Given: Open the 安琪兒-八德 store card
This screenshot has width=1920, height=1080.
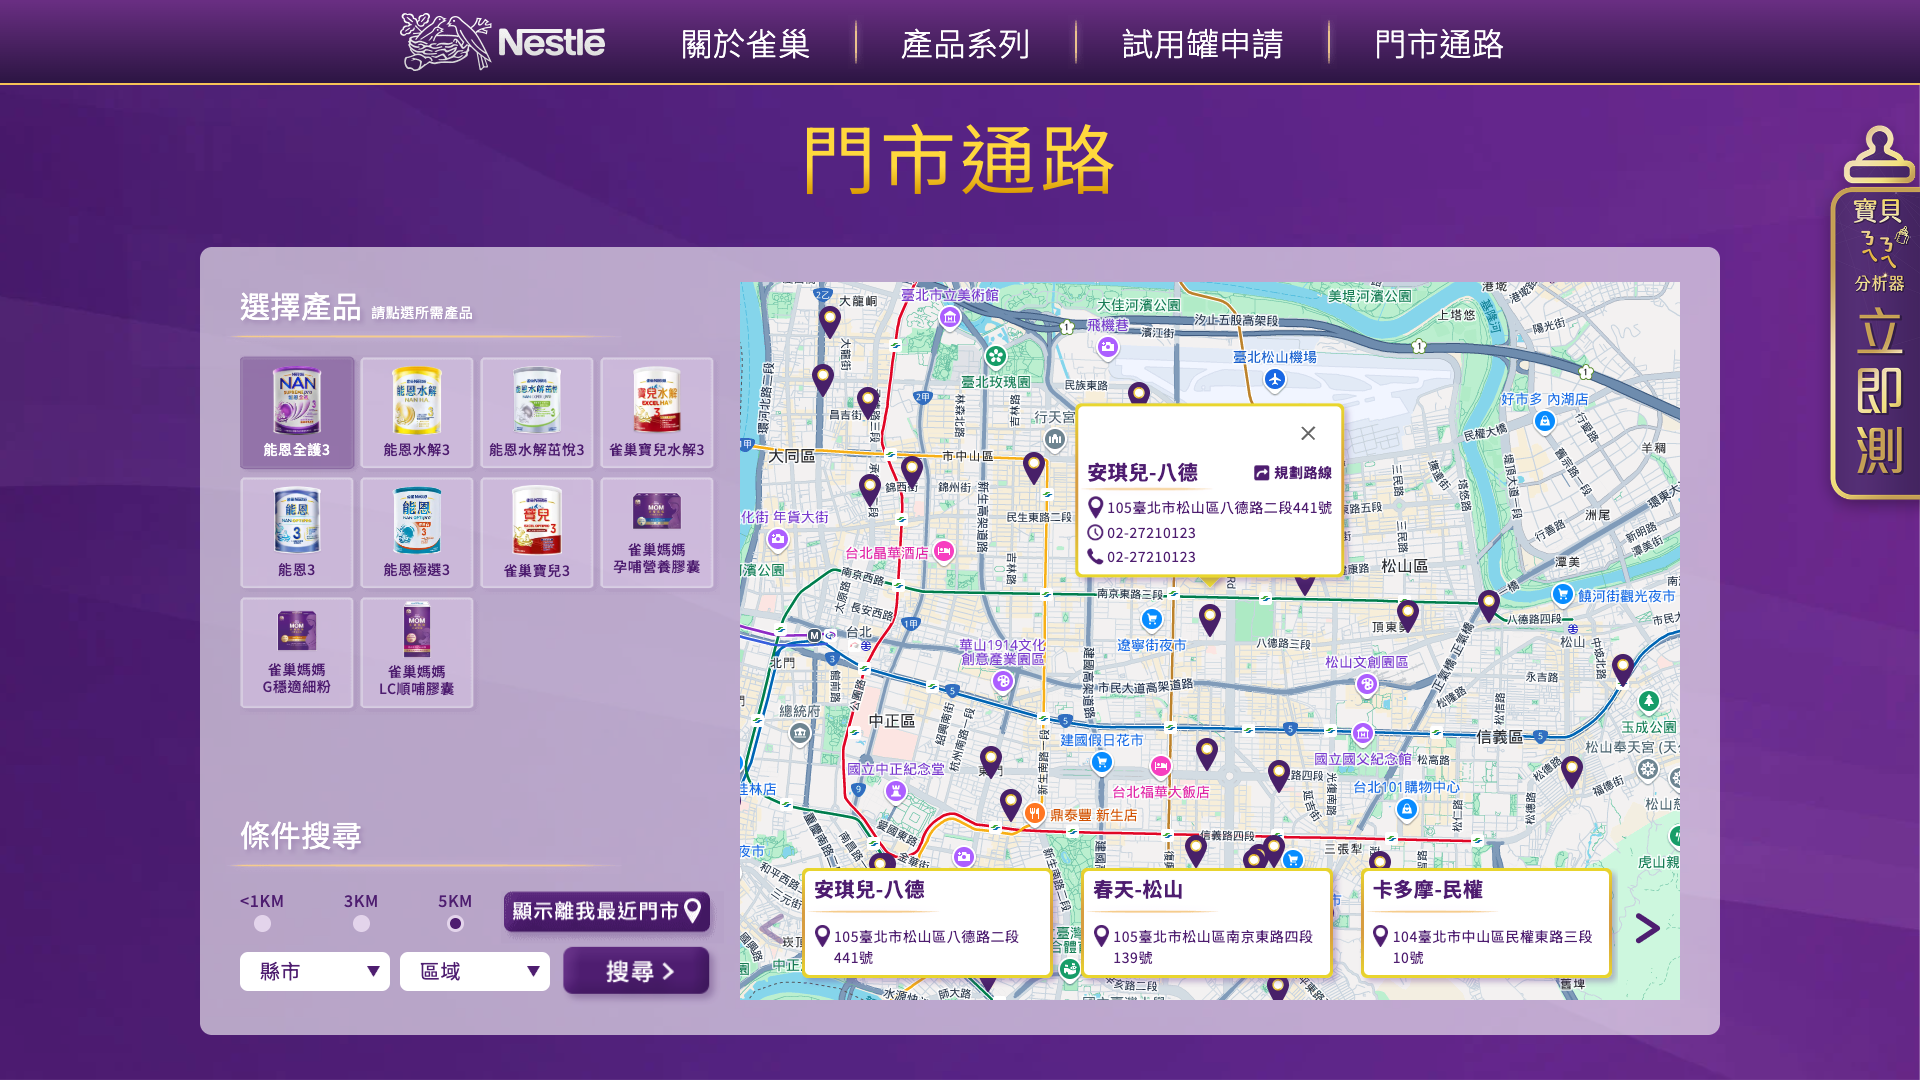Looking at the screenshot, I should point(927,922).
